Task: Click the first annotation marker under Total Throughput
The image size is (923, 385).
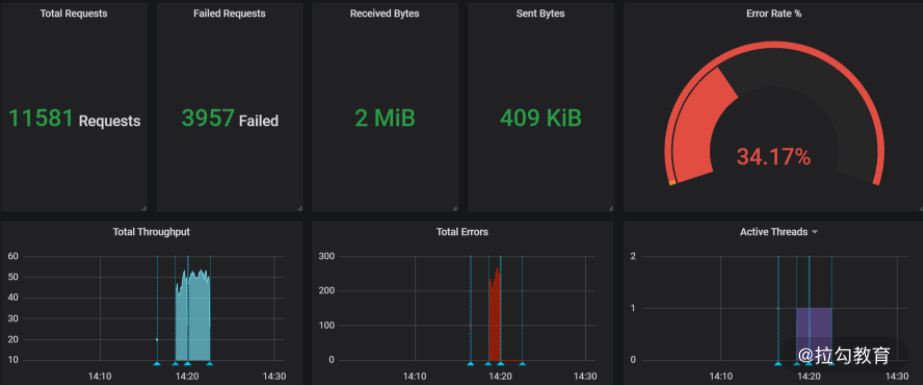Action: point(157,364)
